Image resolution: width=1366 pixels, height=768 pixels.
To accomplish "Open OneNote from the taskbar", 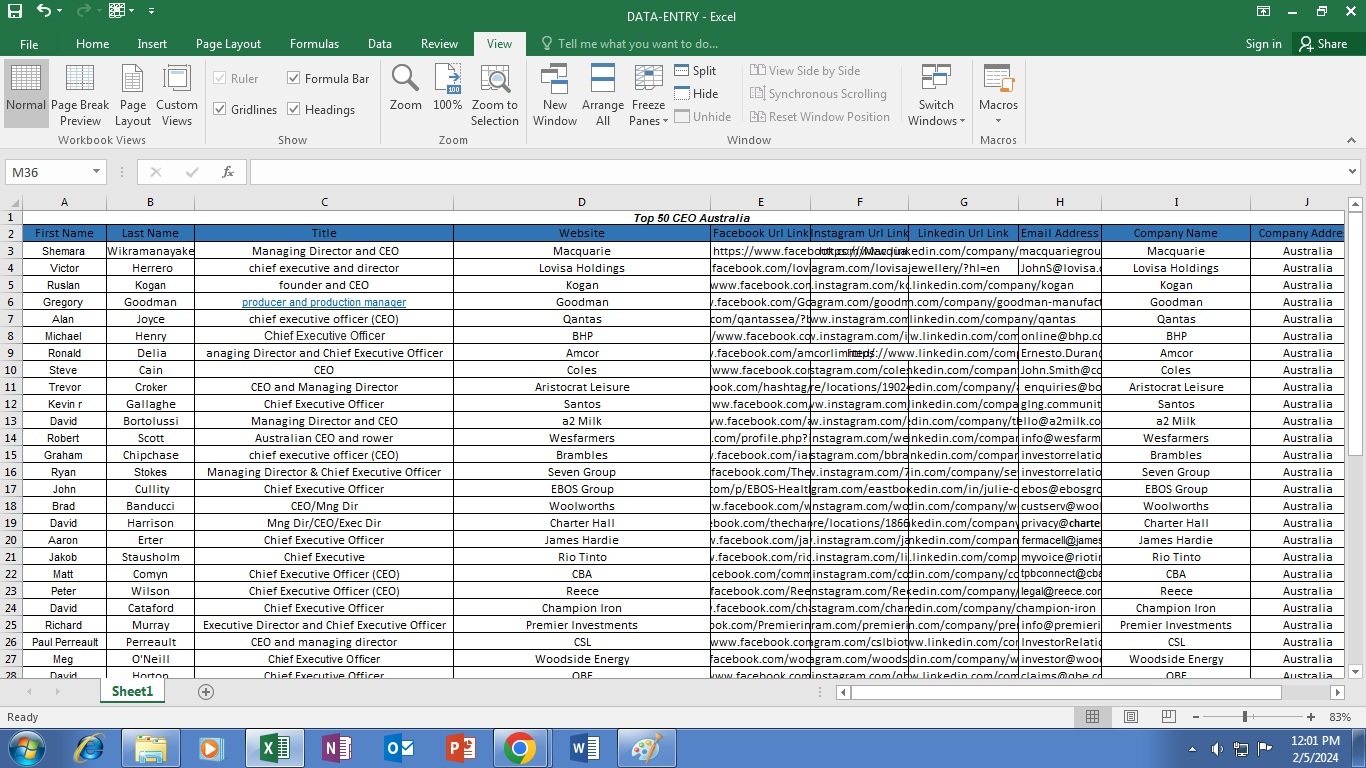I will pyautogui.click(x=336, y=748).
